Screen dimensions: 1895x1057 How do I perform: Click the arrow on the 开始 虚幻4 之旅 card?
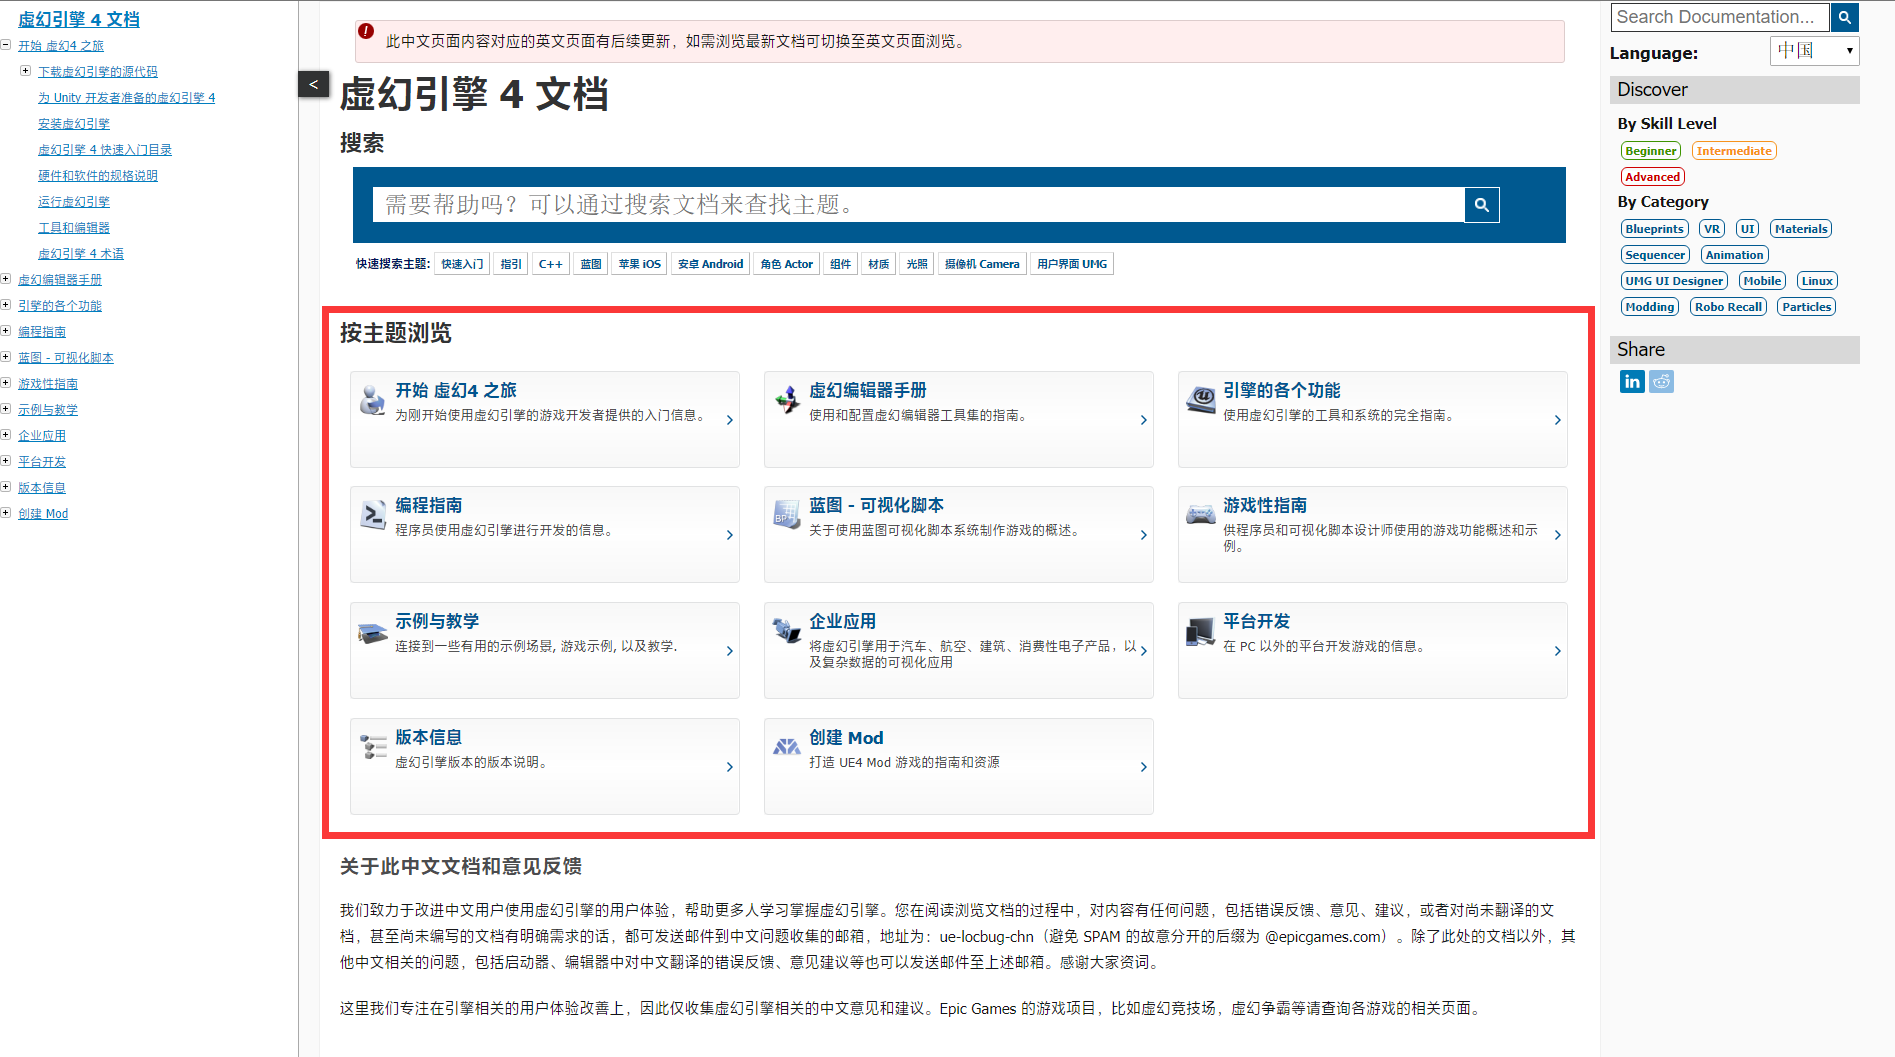[x=730, y=420]
